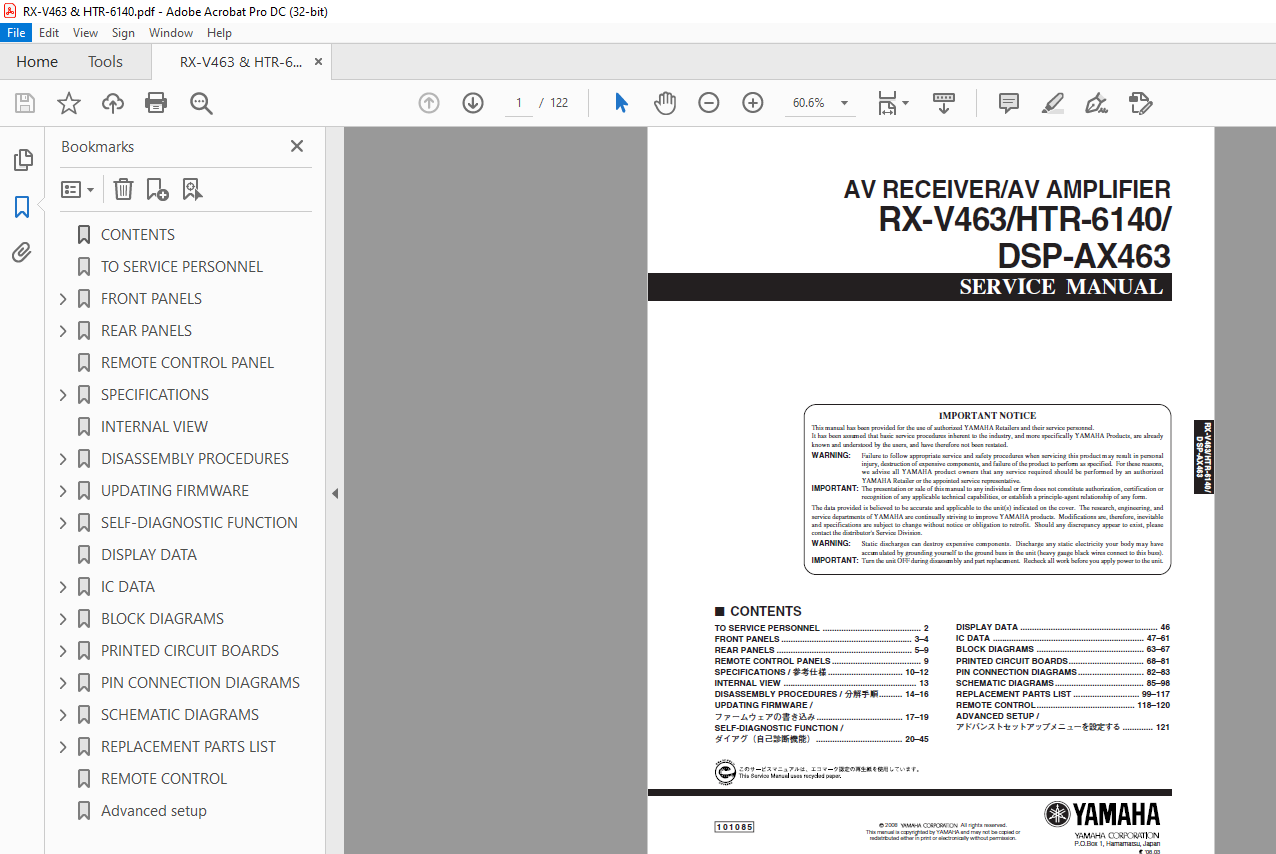
Task: Jump to DISPLAY DATA bookmark
Action: click(149, 555)
